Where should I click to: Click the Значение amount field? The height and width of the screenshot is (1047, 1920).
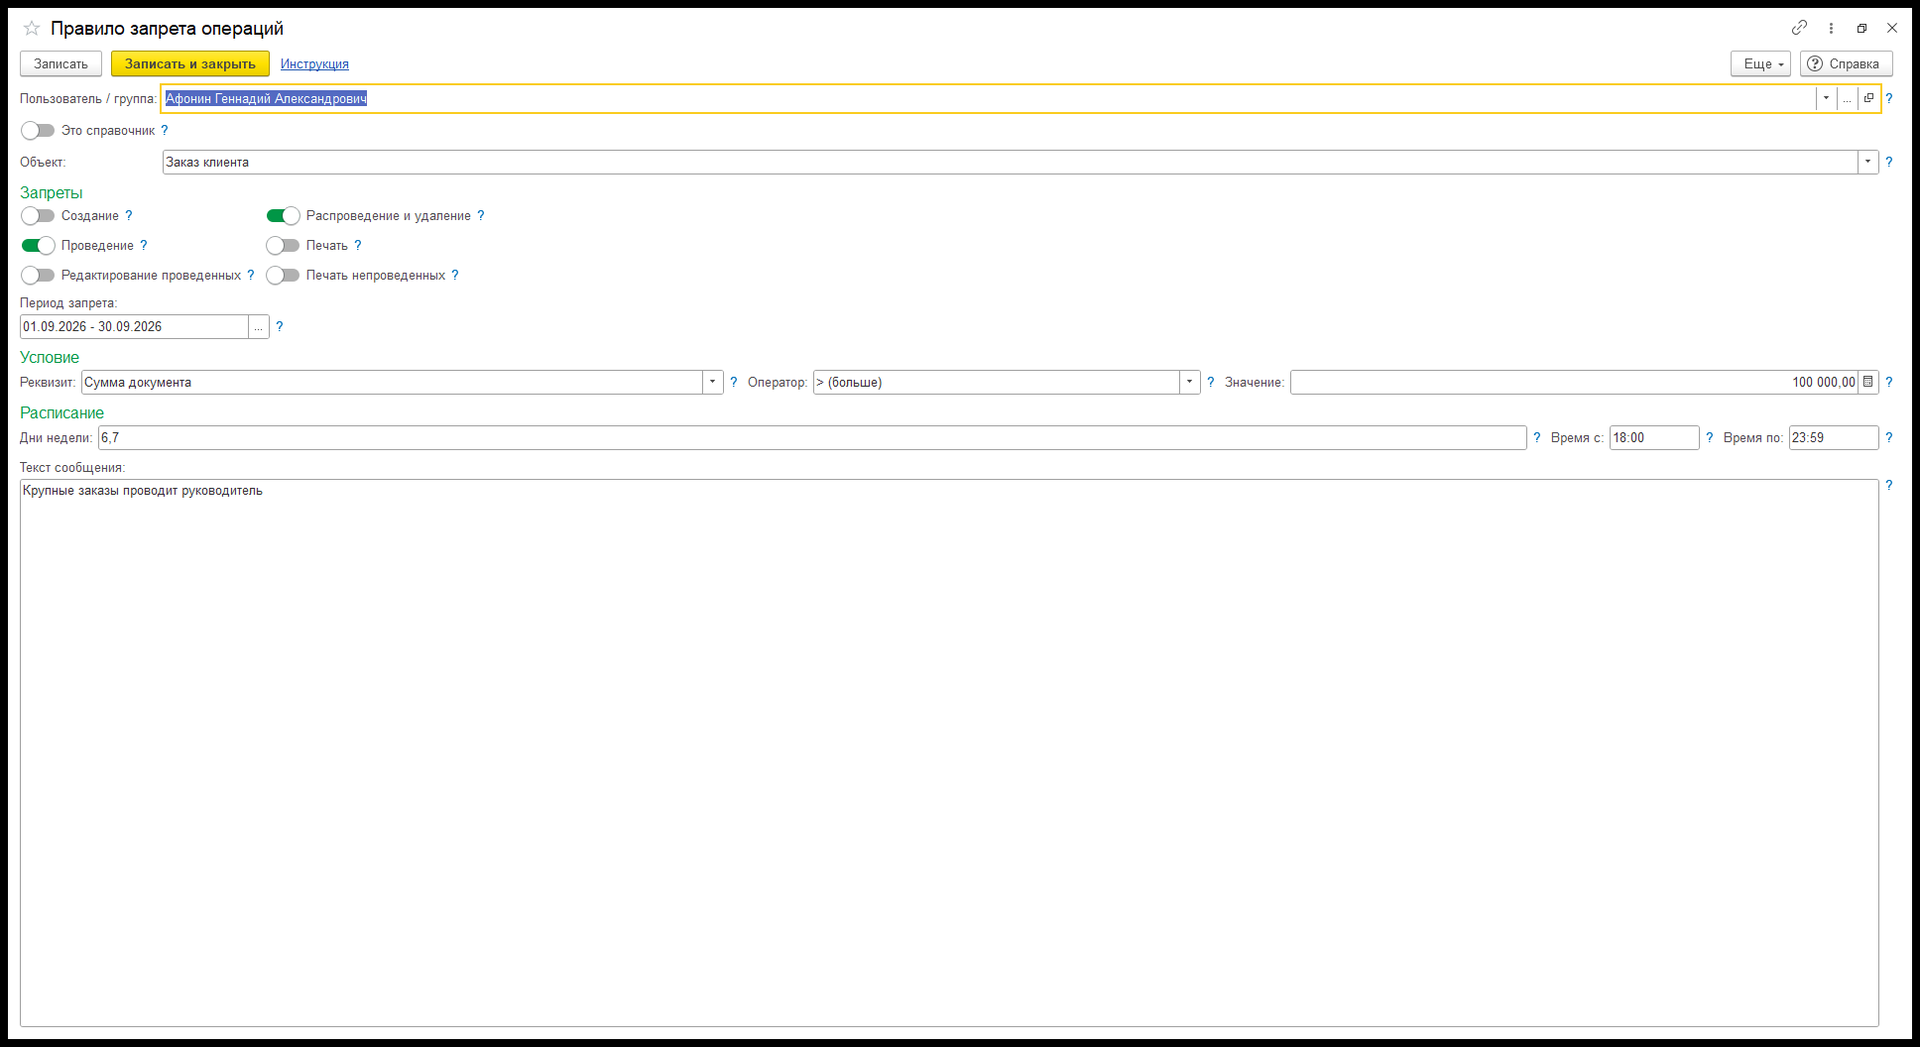click(x=1574, y=382)
